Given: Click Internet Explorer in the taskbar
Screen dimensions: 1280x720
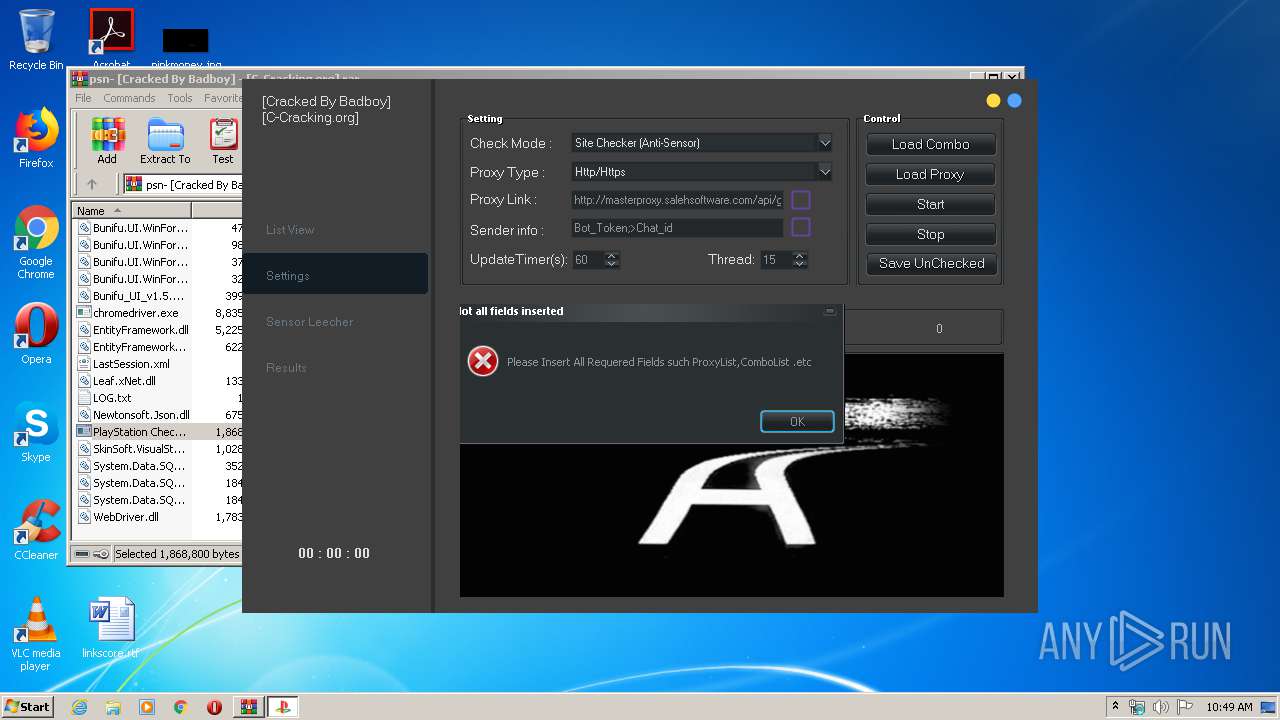Looking at the screenshot, I should coord(79,707).
